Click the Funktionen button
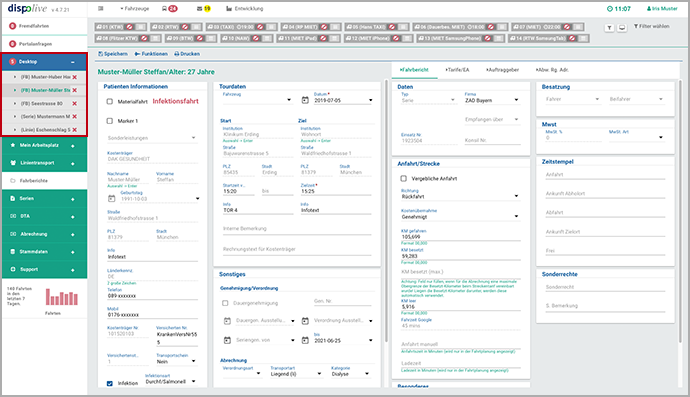This screenshot has height=397, width=690. (x=151, y=54)
